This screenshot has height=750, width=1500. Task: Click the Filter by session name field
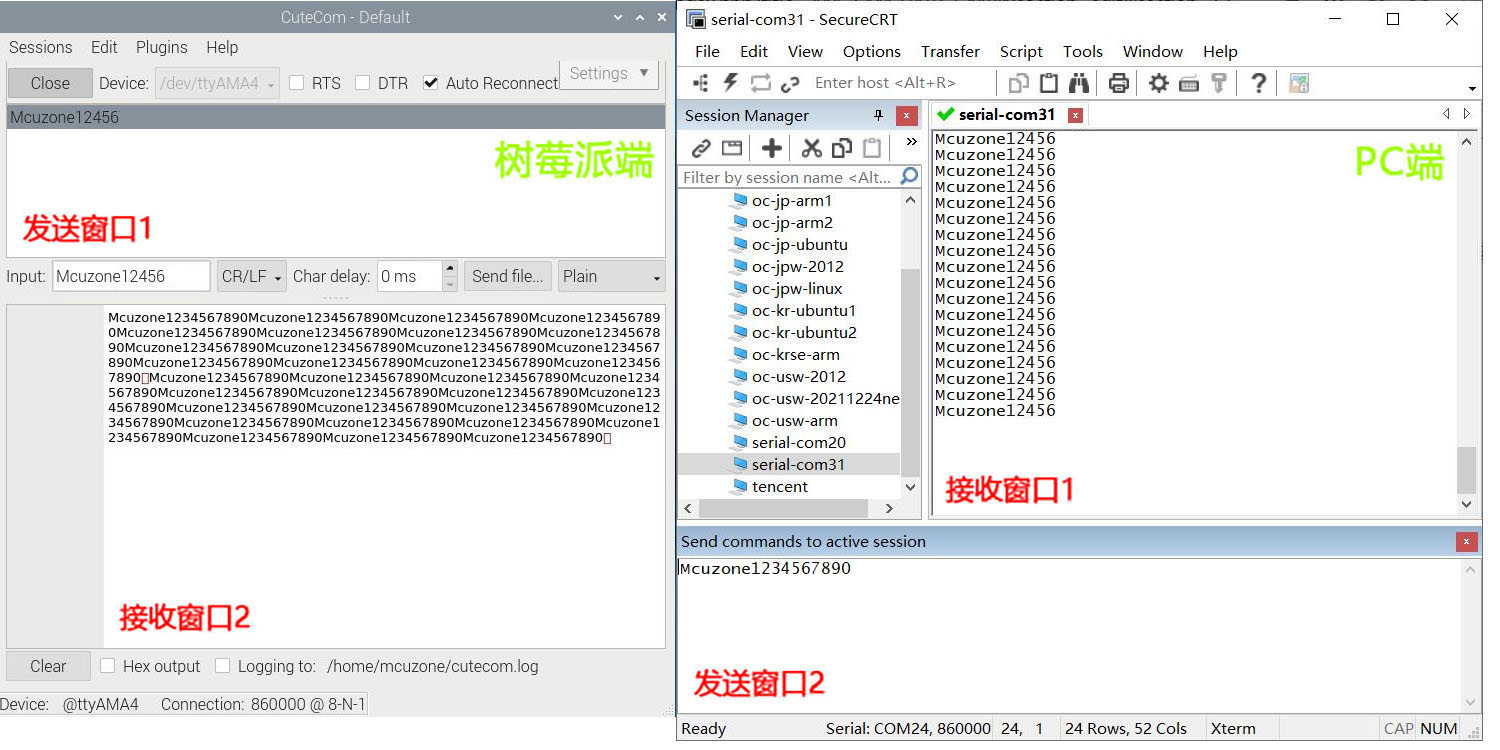coord(789,177)
